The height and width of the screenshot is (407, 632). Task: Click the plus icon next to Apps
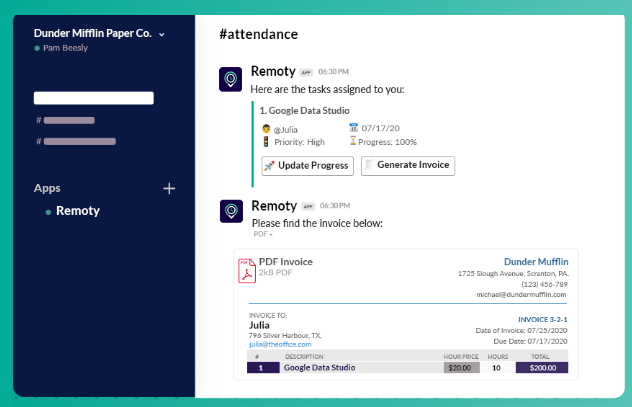169,188
